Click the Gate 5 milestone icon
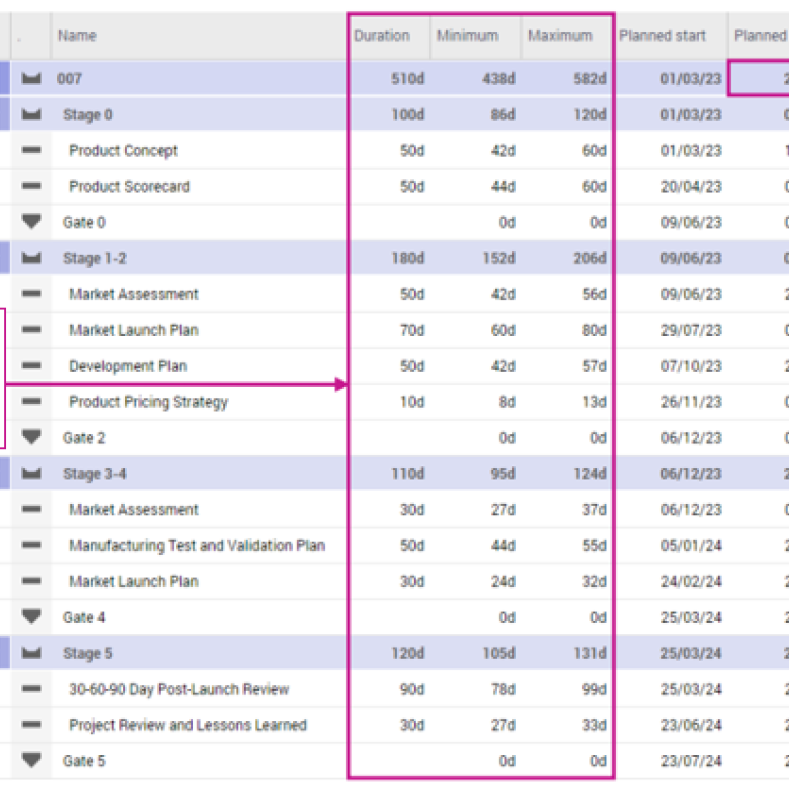The height and width of the screenshot is (789, 789). 31,760
